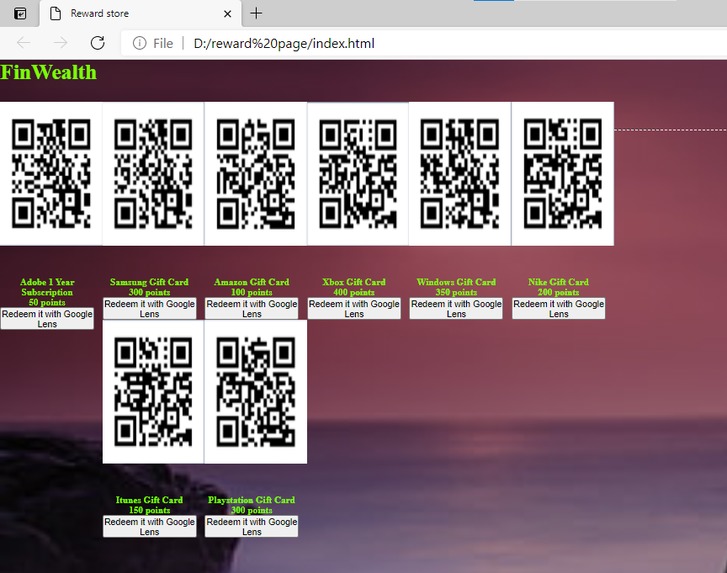
Task: Redeem the Windows Gift Card with Google Lens
Action: pyautogui.click(x=456, y=309)
